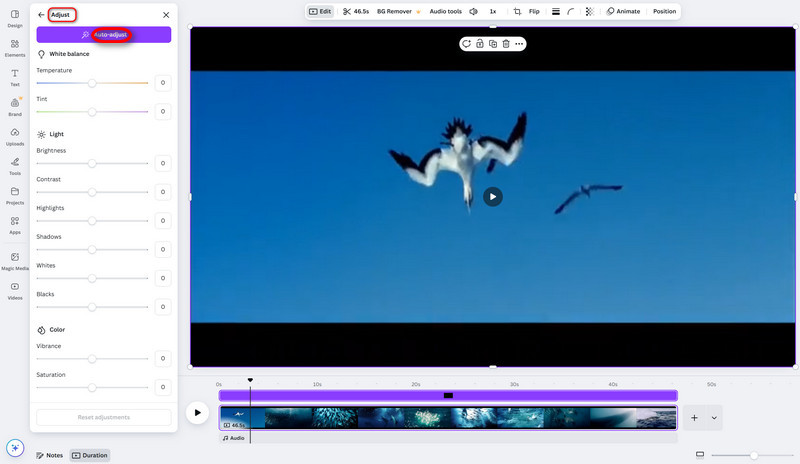This screenshot has height=464, width=800.
Task: Lock the selected video element
Action: (x=480, y=44)
